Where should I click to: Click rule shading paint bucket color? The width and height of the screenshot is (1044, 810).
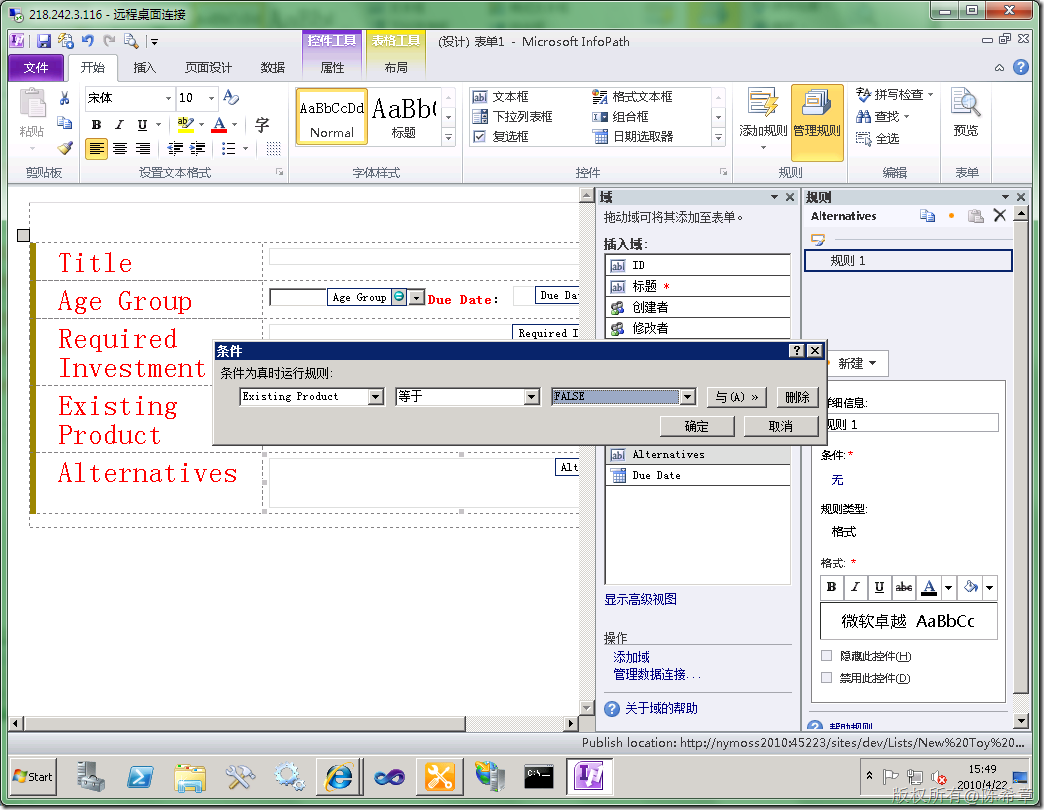971,587
